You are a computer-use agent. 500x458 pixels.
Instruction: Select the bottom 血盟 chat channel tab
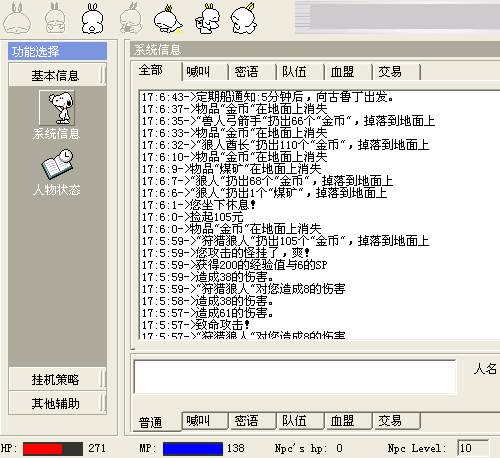tap(348, 421)
